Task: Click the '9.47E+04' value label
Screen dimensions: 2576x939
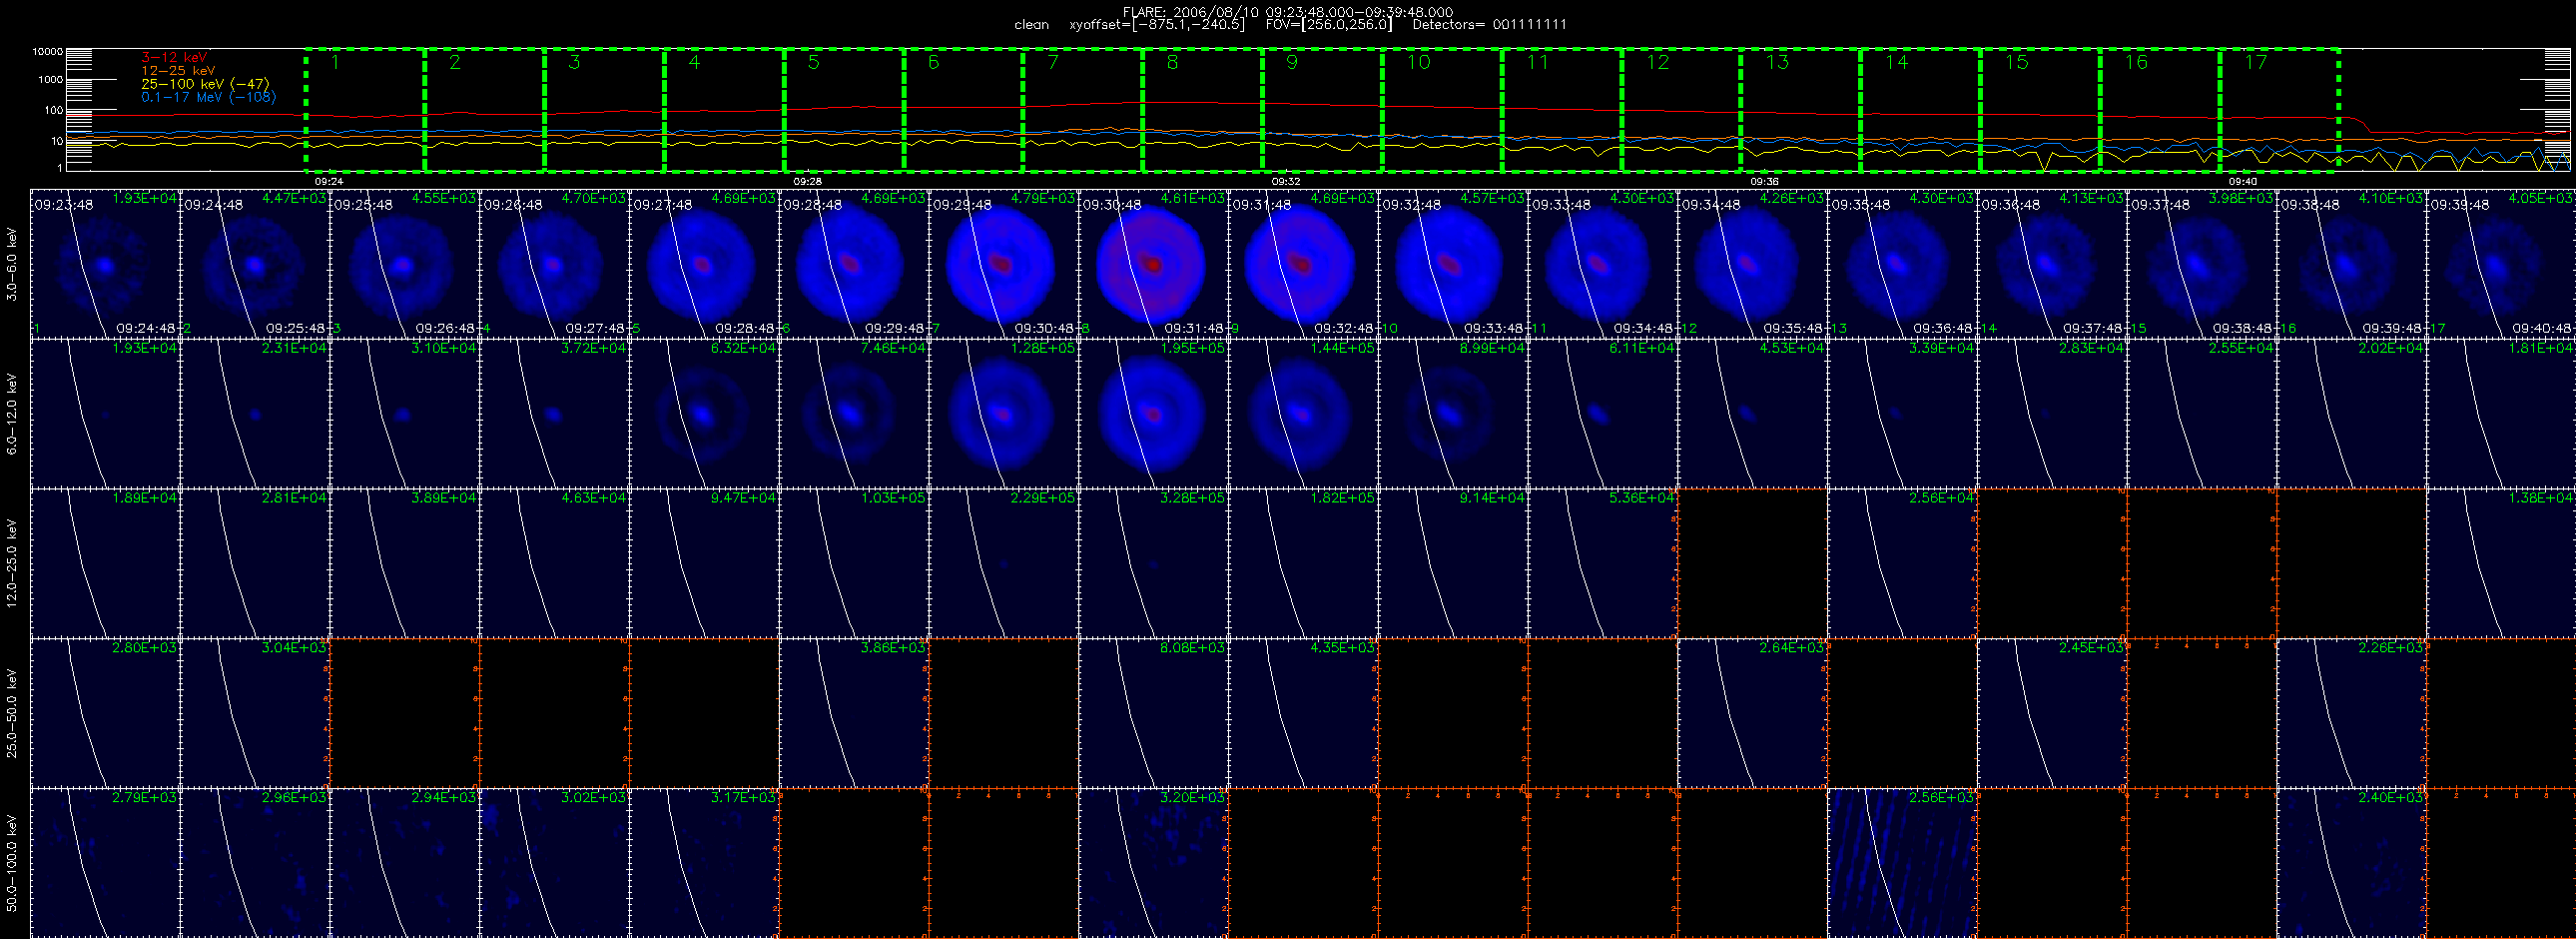Action: click(x=743, y=498)
